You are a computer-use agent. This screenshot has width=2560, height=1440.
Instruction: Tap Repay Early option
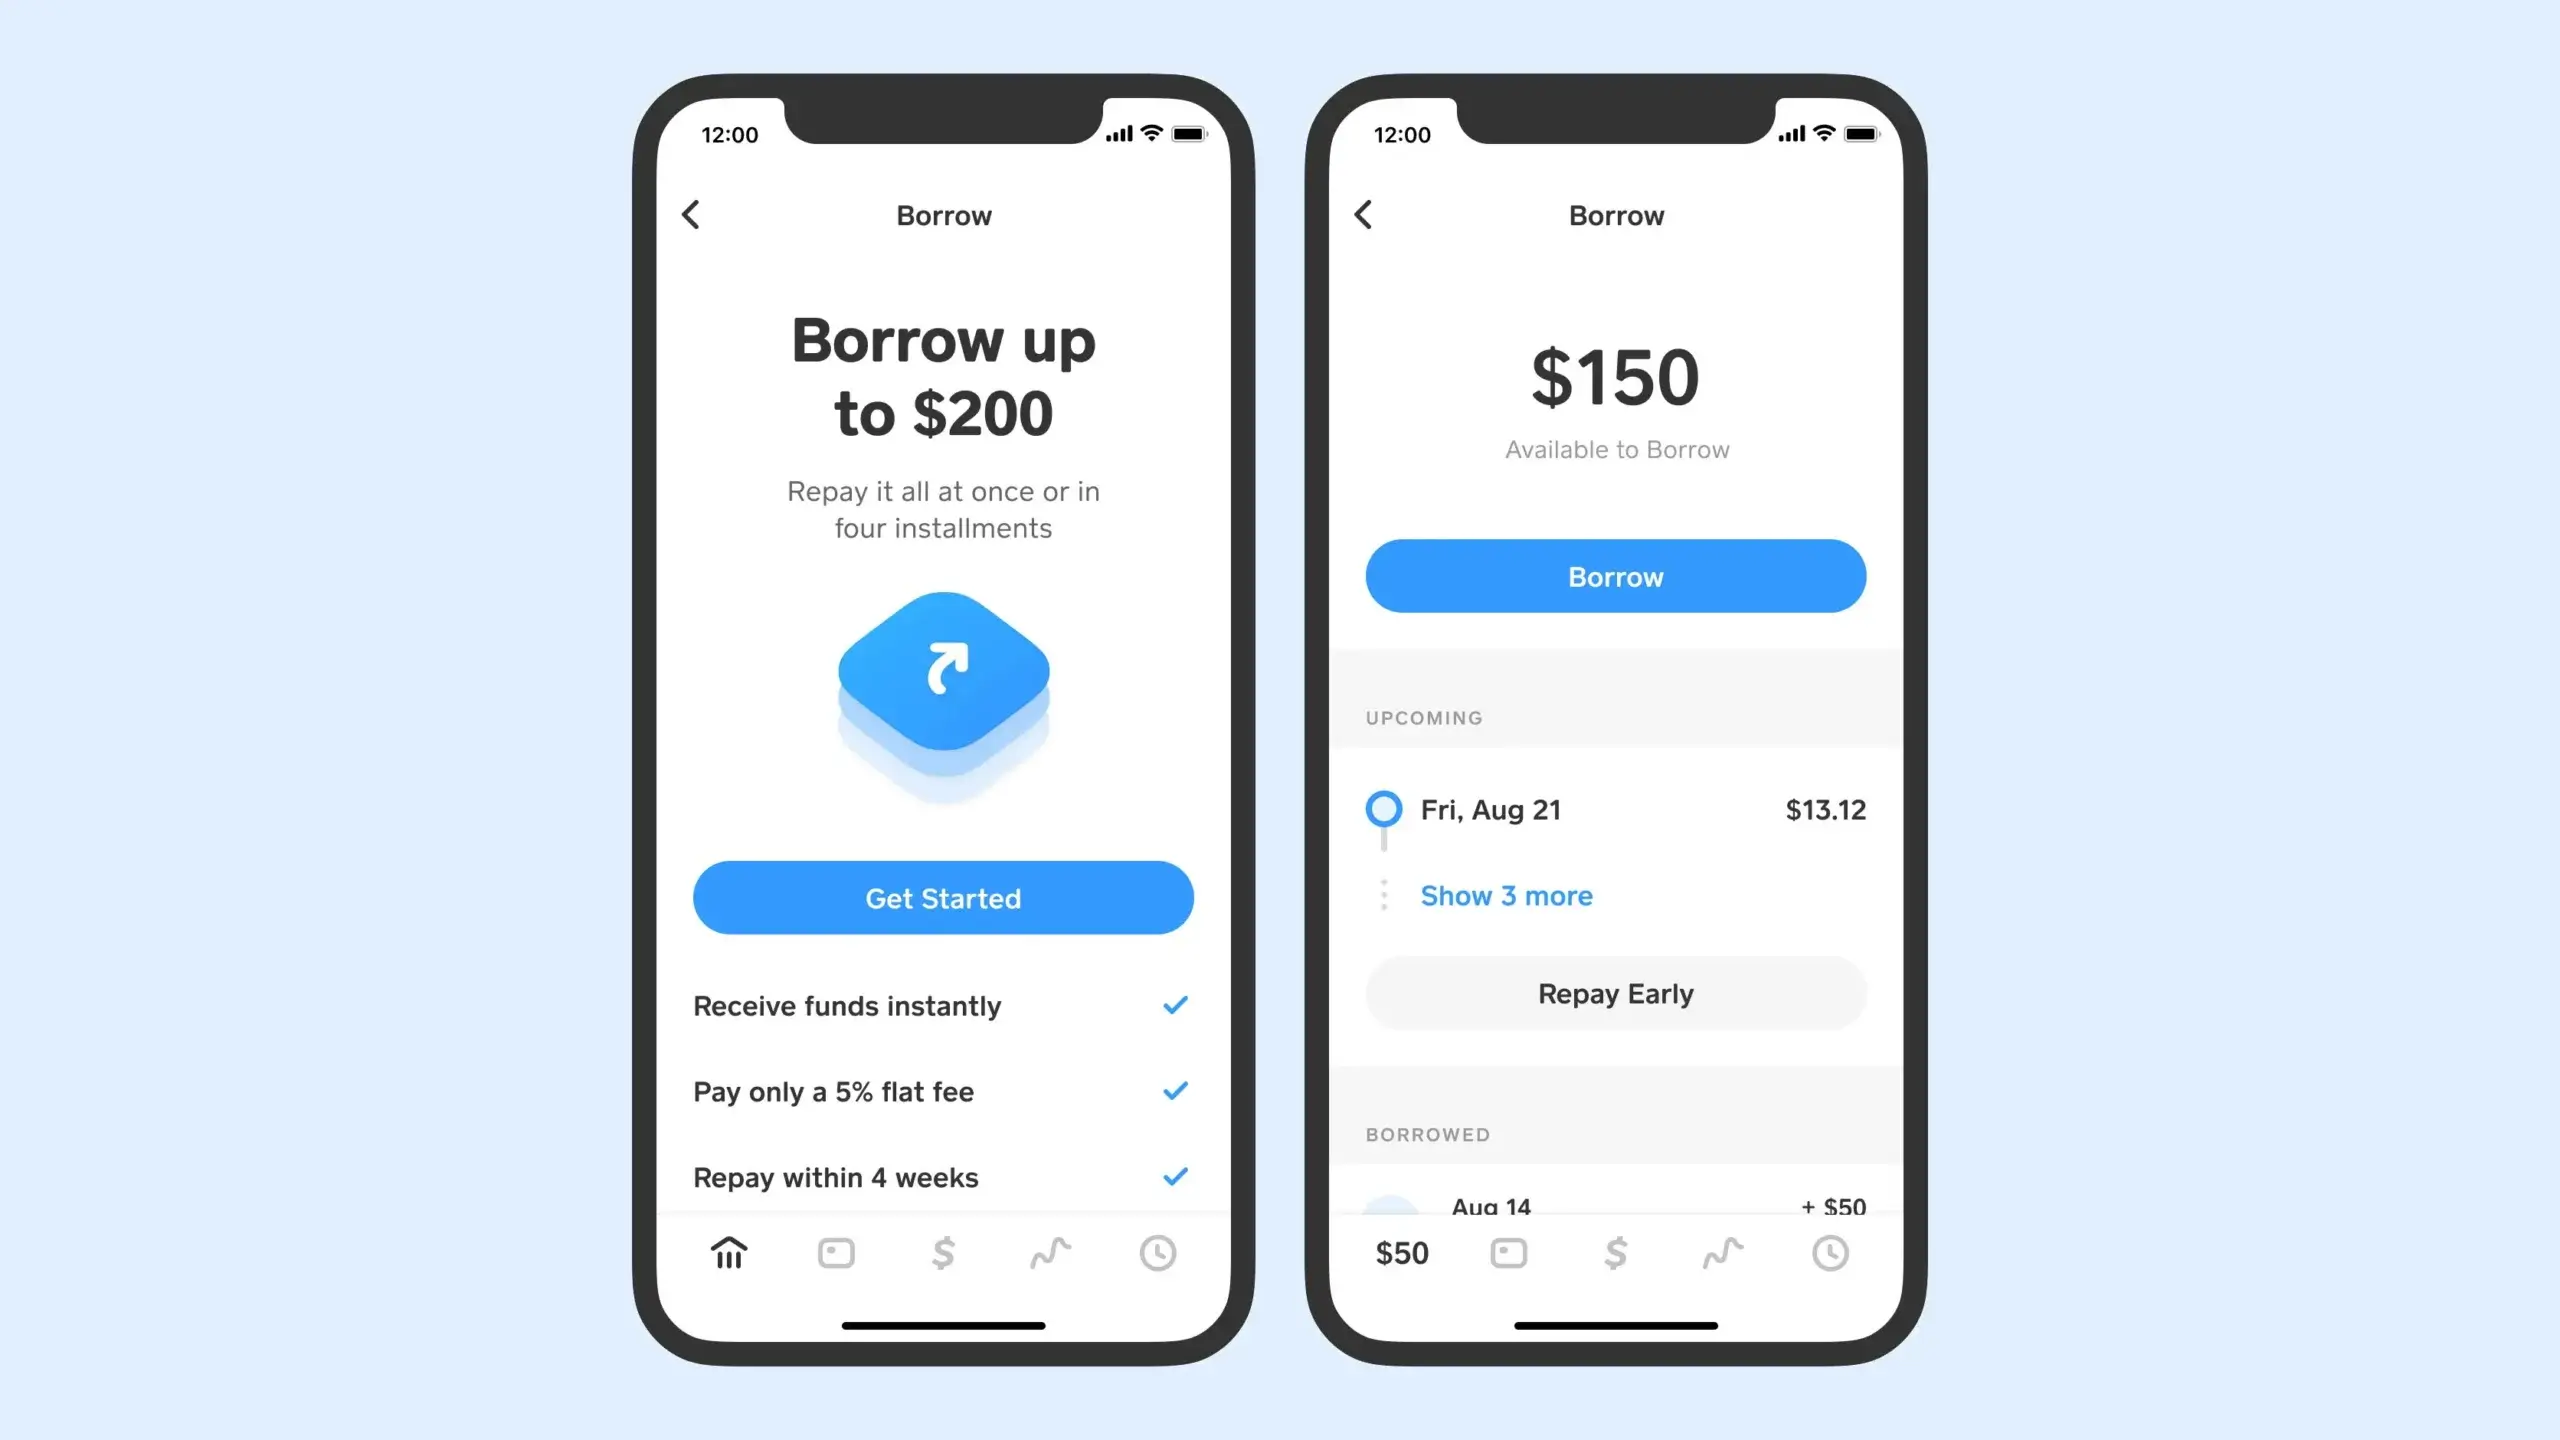(x=1616, y=993)
